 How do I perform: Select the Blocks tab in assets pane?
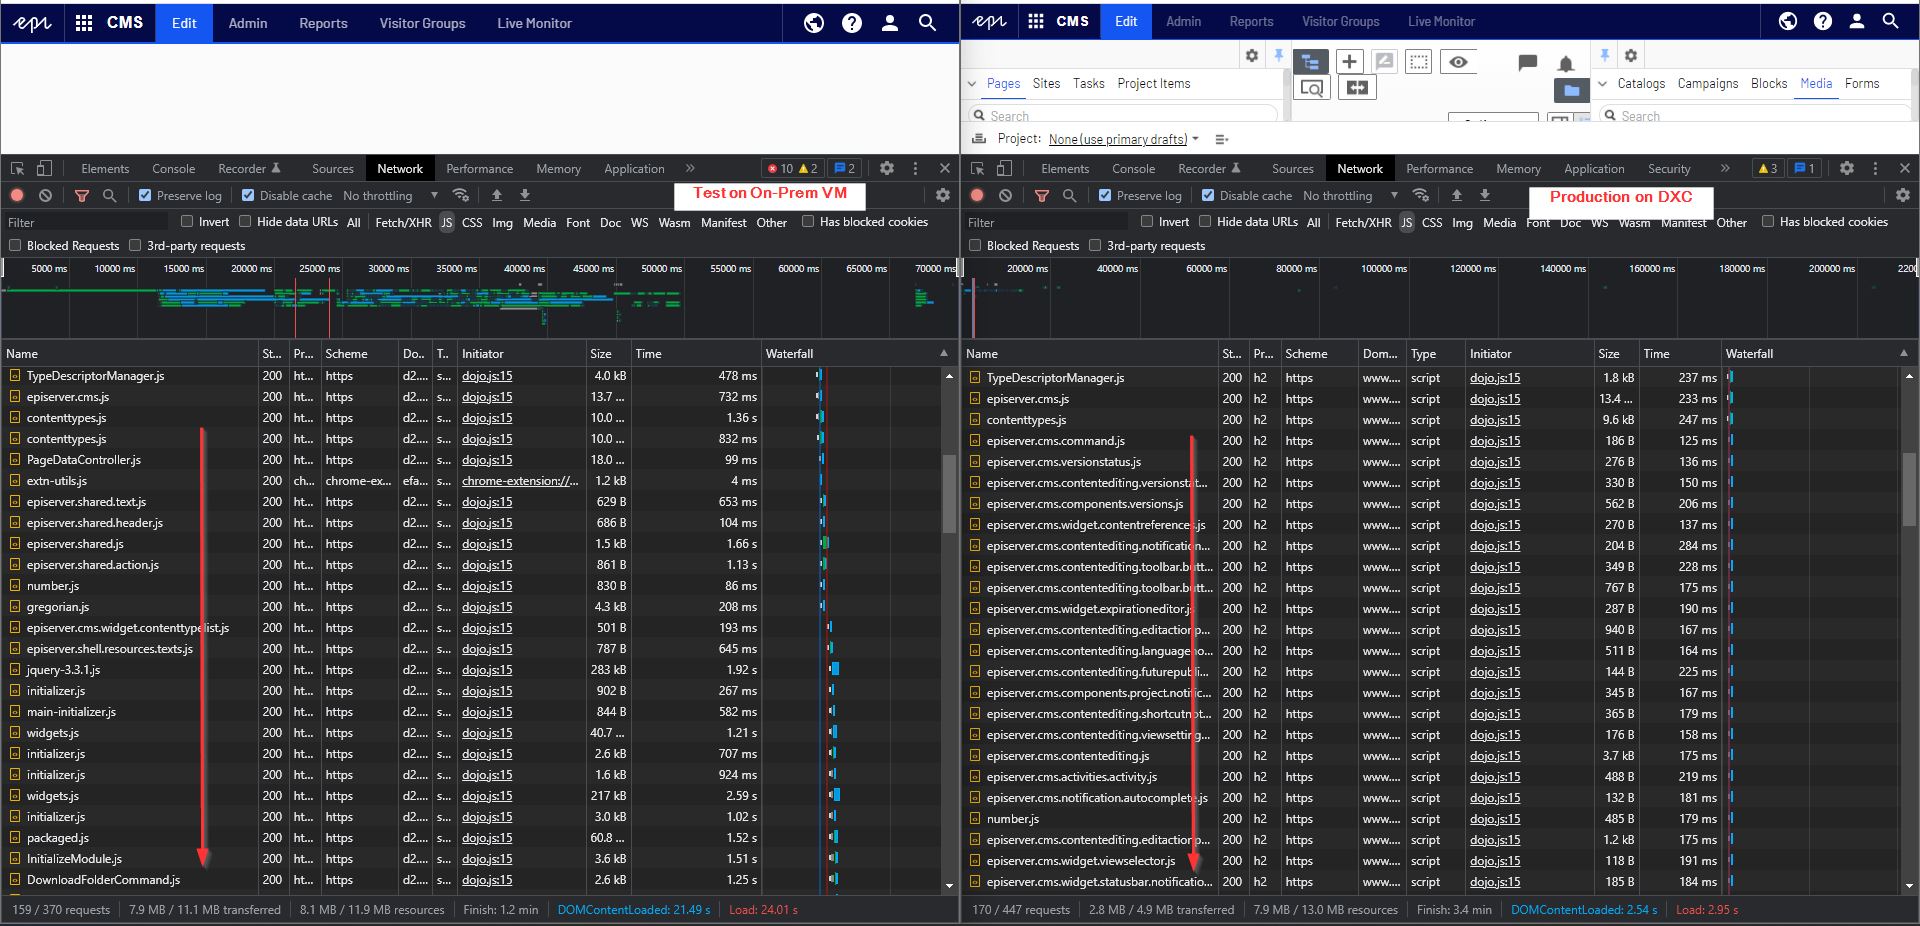point(1768,84)
